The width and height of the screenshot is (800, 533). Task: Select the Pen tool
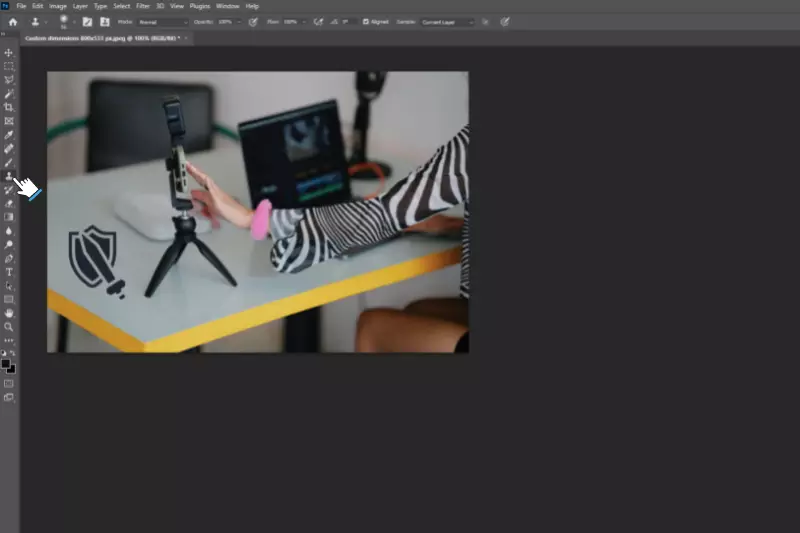tap(9, 259)
